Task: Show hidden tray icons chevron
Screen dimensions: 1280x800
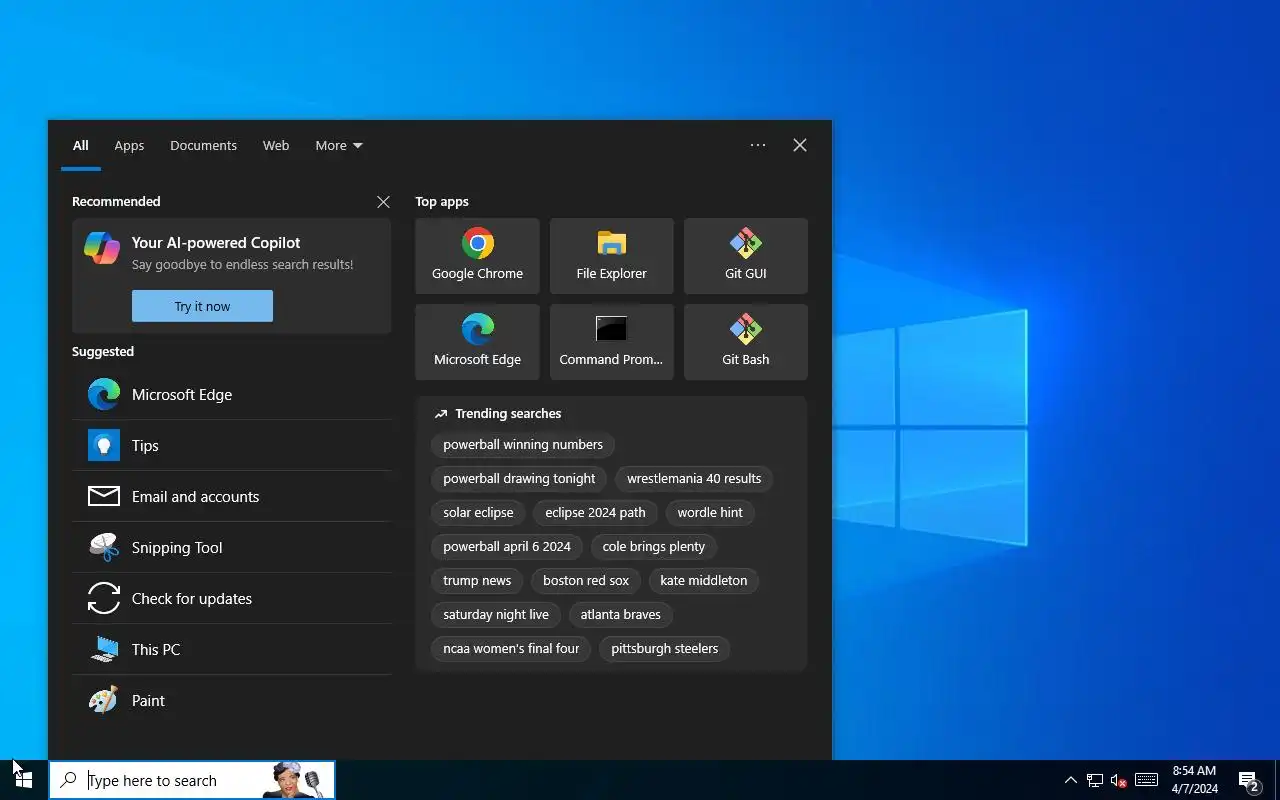Action: 1071,780
